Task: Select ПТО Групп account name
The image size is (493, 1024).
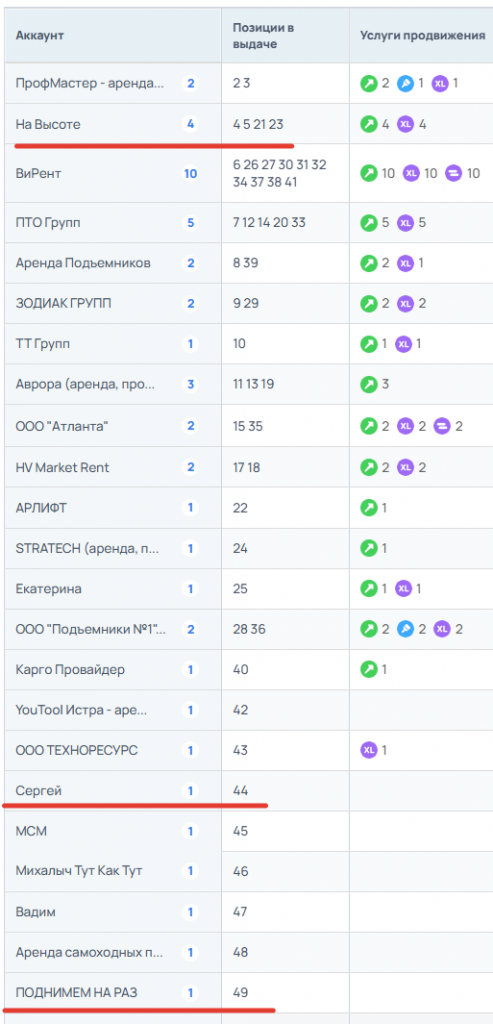Action: (49, 223)
